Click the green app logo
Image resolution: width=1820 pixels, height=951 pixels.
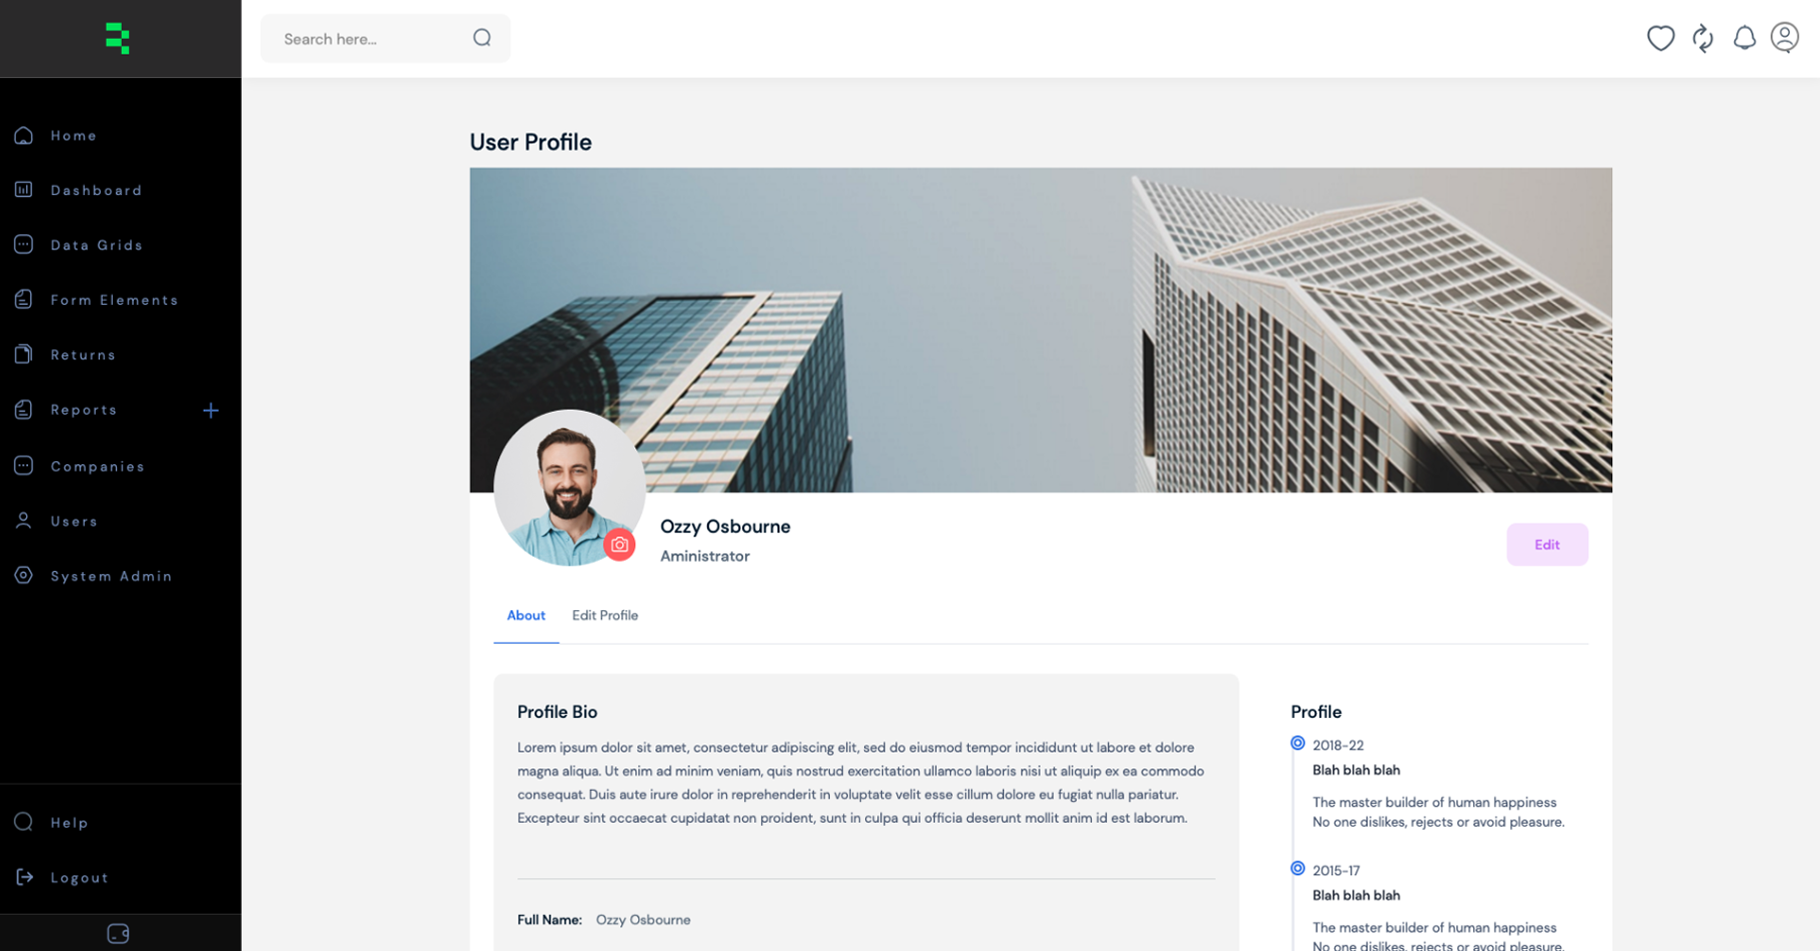tap(118, 38)
